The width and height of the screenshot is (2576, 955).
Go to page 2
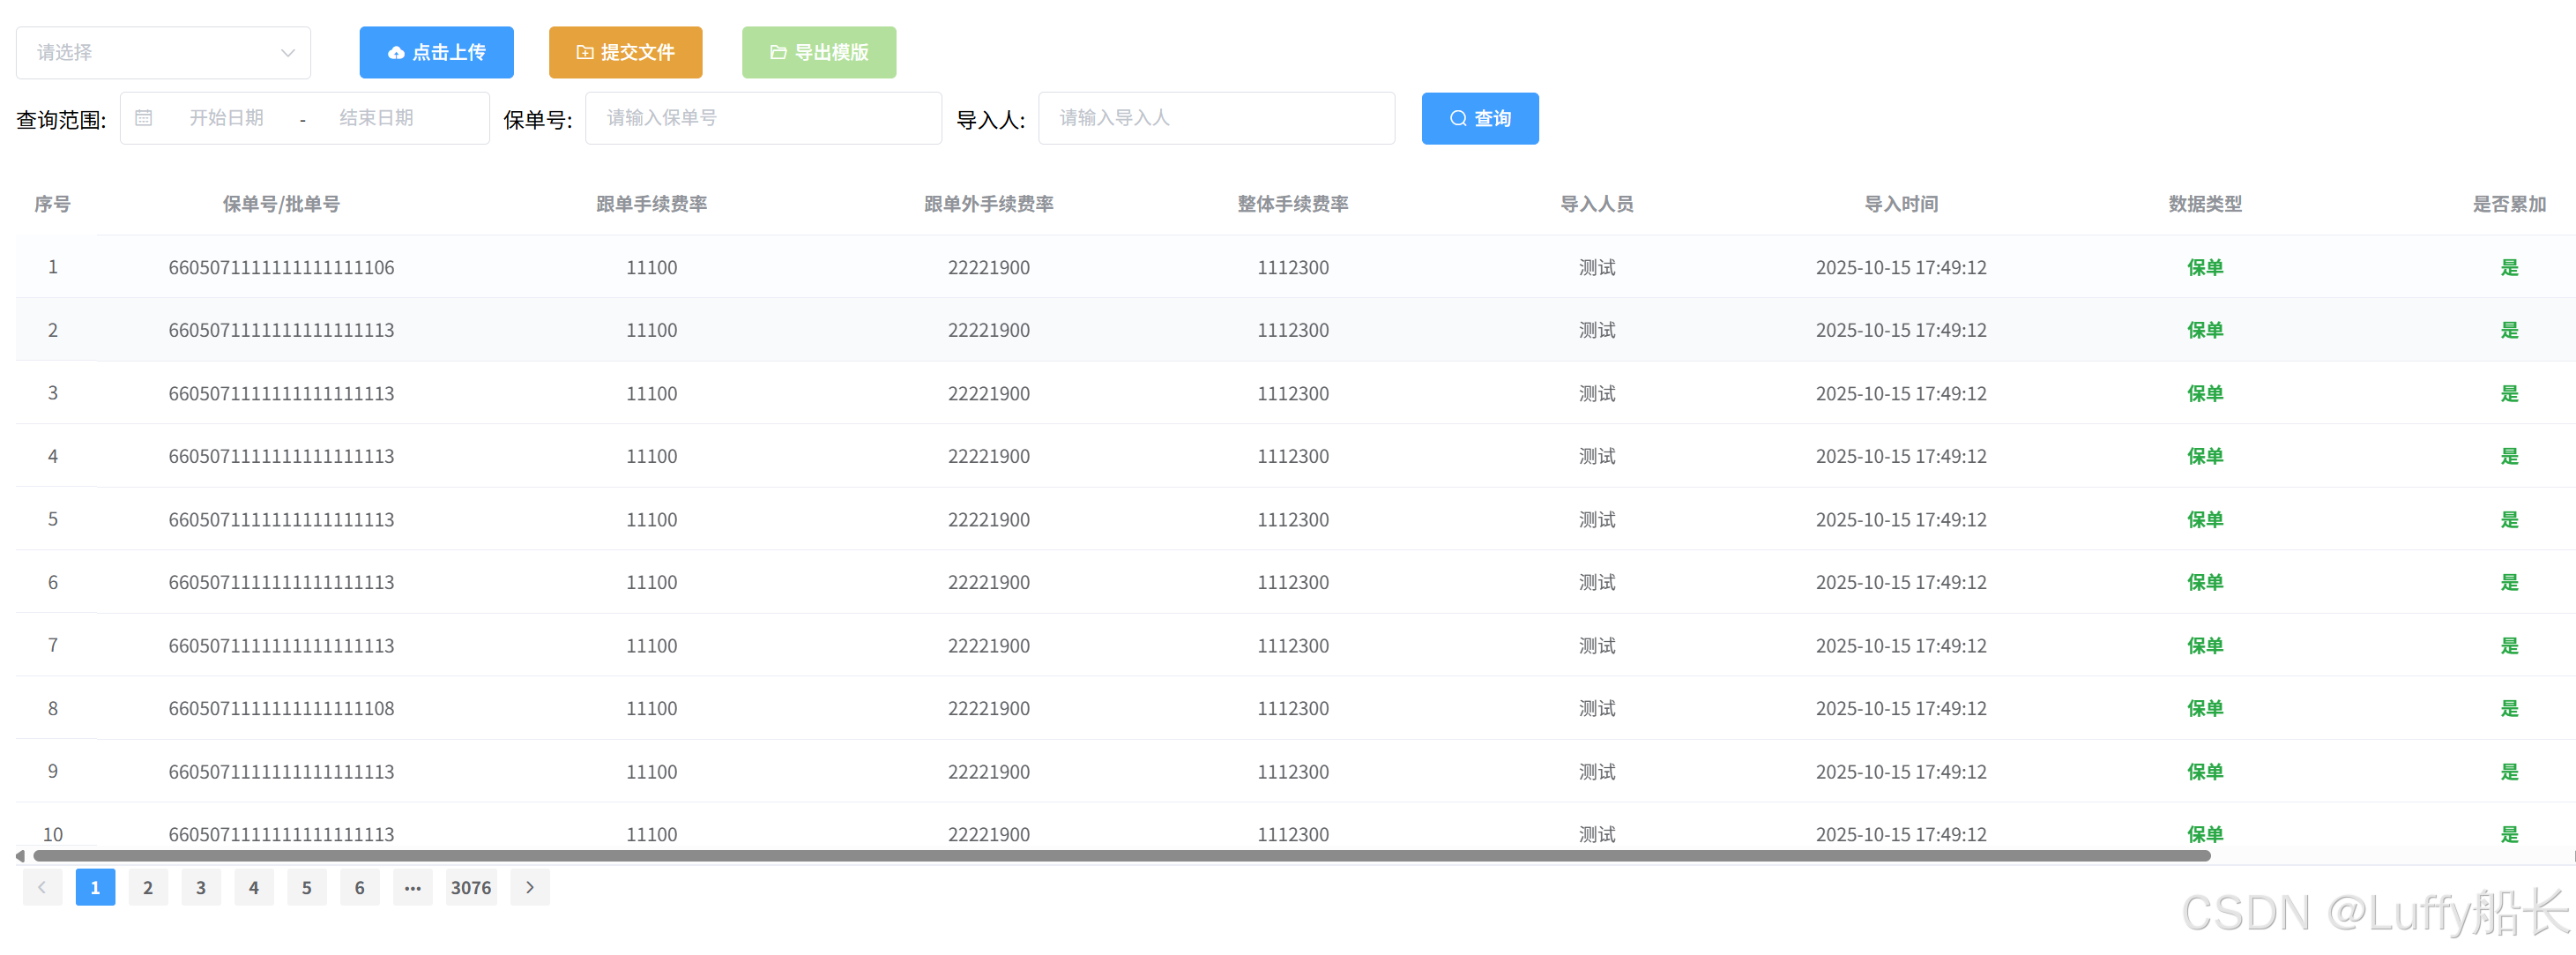click(148, 888)
